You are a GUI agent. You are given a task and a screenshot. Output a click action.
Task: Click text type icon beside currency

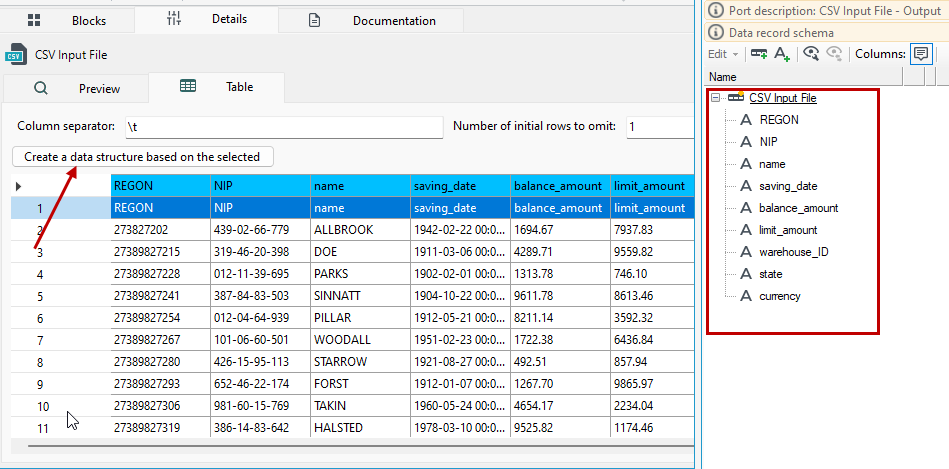pos(746,296)
